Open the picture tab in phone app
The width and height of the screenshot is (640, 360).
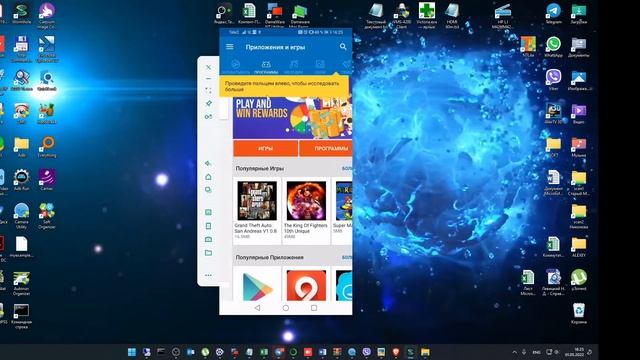click(320, 67)
